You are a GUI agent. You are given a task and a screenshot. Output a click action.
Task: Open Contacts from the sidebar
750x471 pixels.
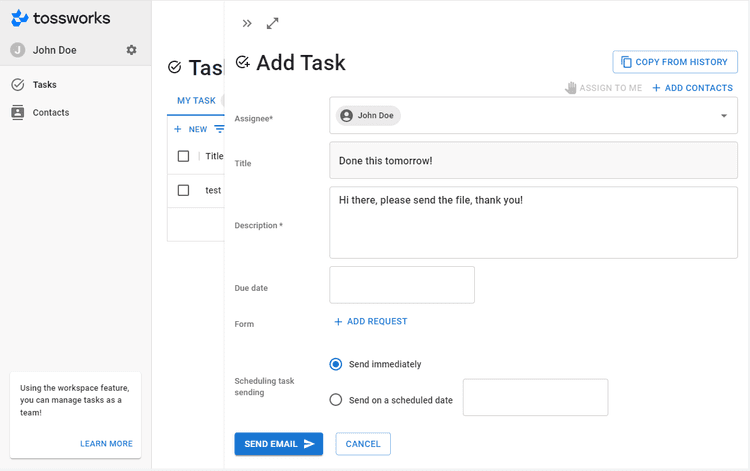(50, 112)
